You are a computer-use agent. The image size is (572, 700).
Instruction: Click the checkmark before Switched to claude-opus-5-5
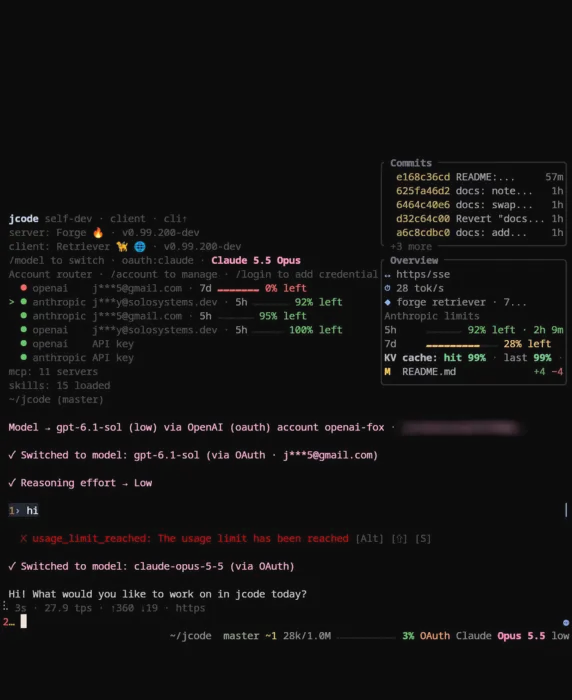12,566
